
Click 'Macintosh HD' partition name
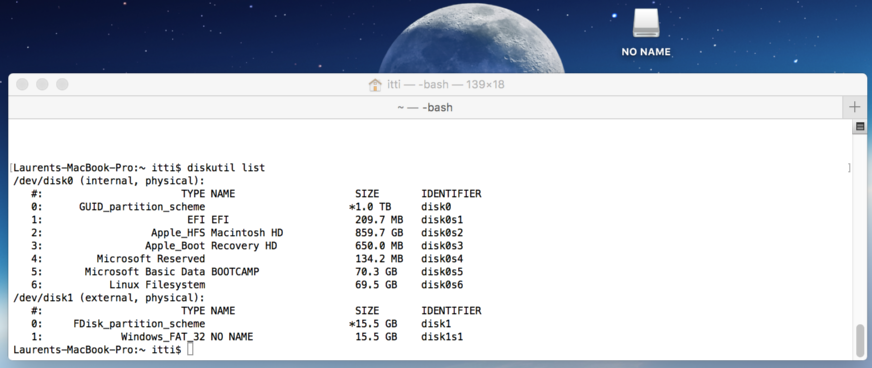(247, 233)
